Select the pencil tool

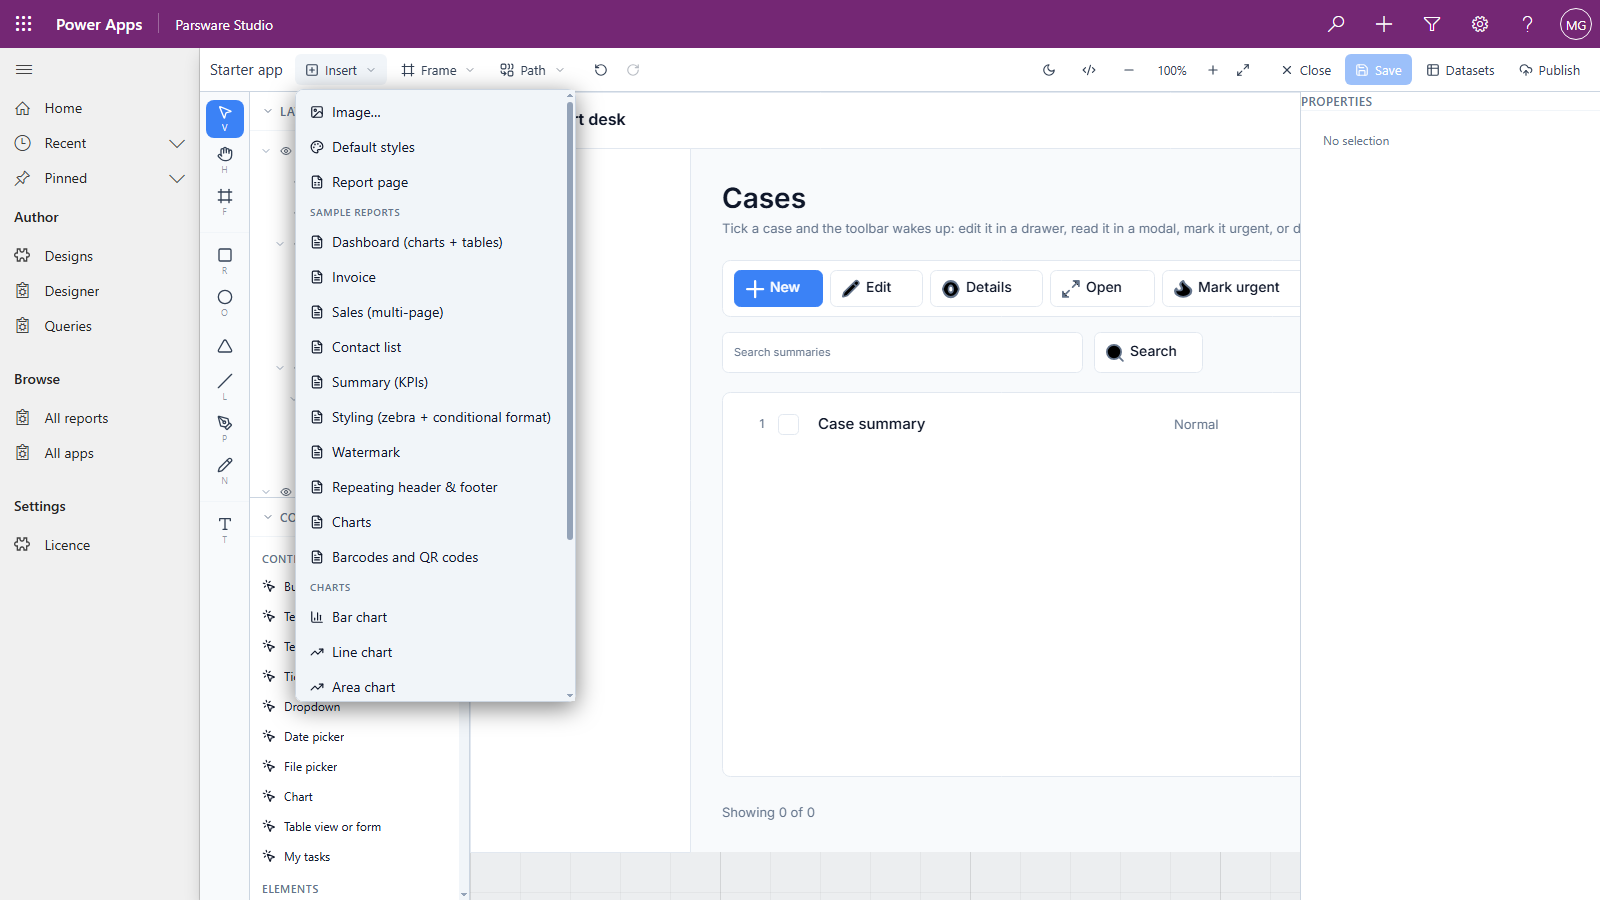(x=225, y=469)
